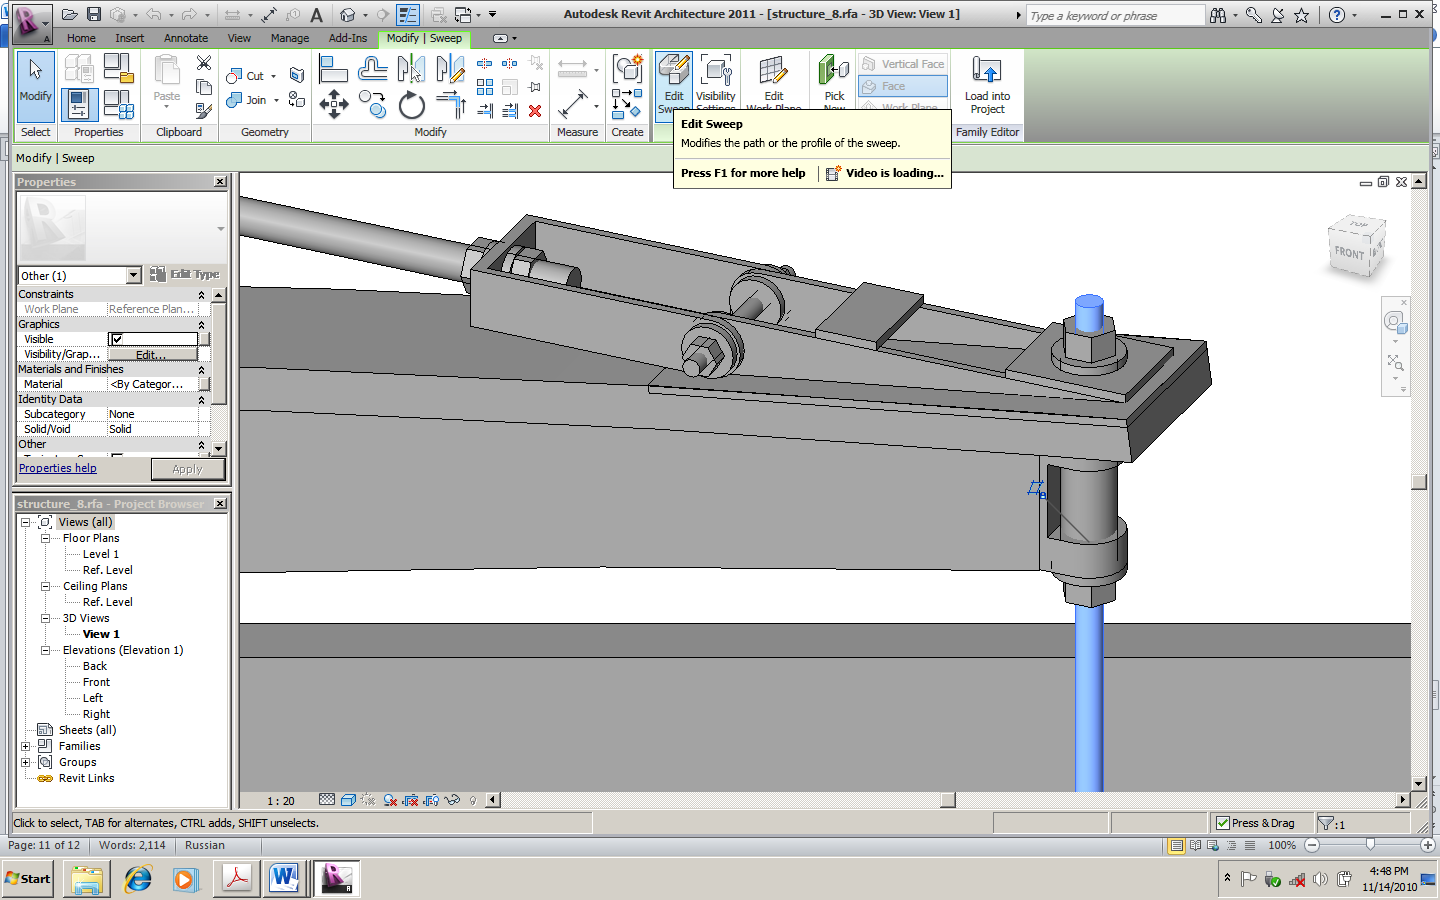
Task: Open Internet Explorer from taskbar
Action: [138, 879]
